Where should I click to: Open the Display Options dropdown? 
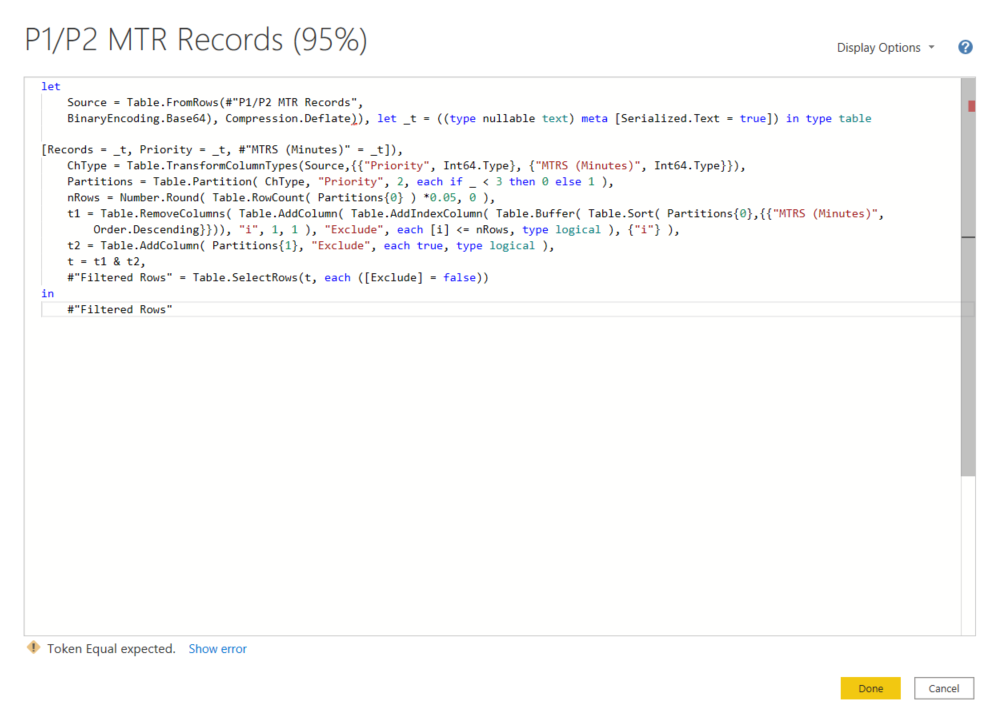pos(880,47)
